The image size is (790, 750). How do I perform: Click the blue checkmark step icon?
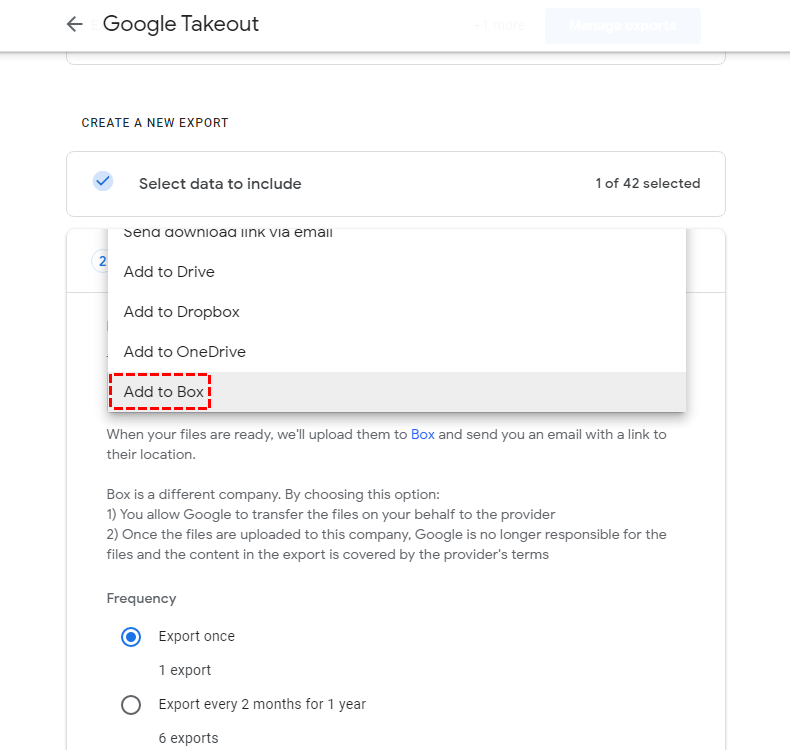(102, 182)
